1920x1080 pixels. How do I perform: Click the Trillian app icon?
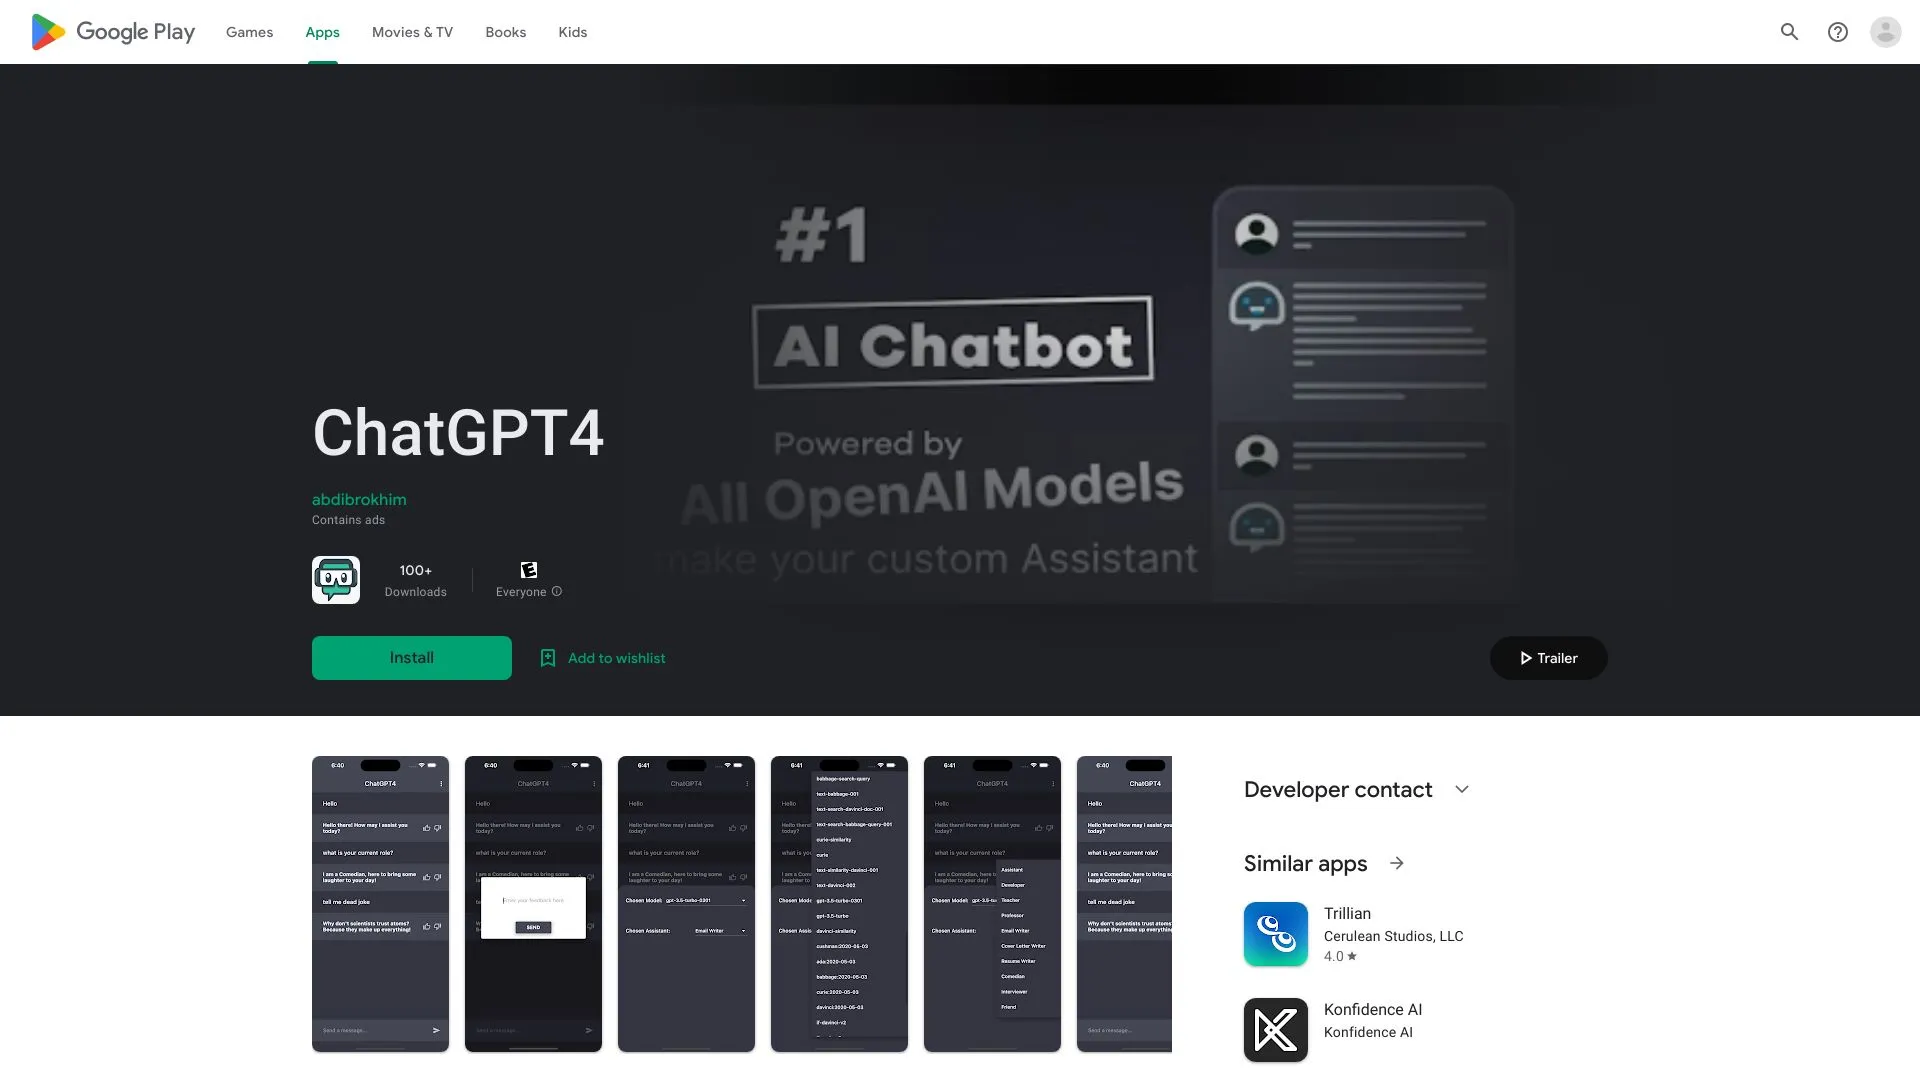(x=1275, y=934)
